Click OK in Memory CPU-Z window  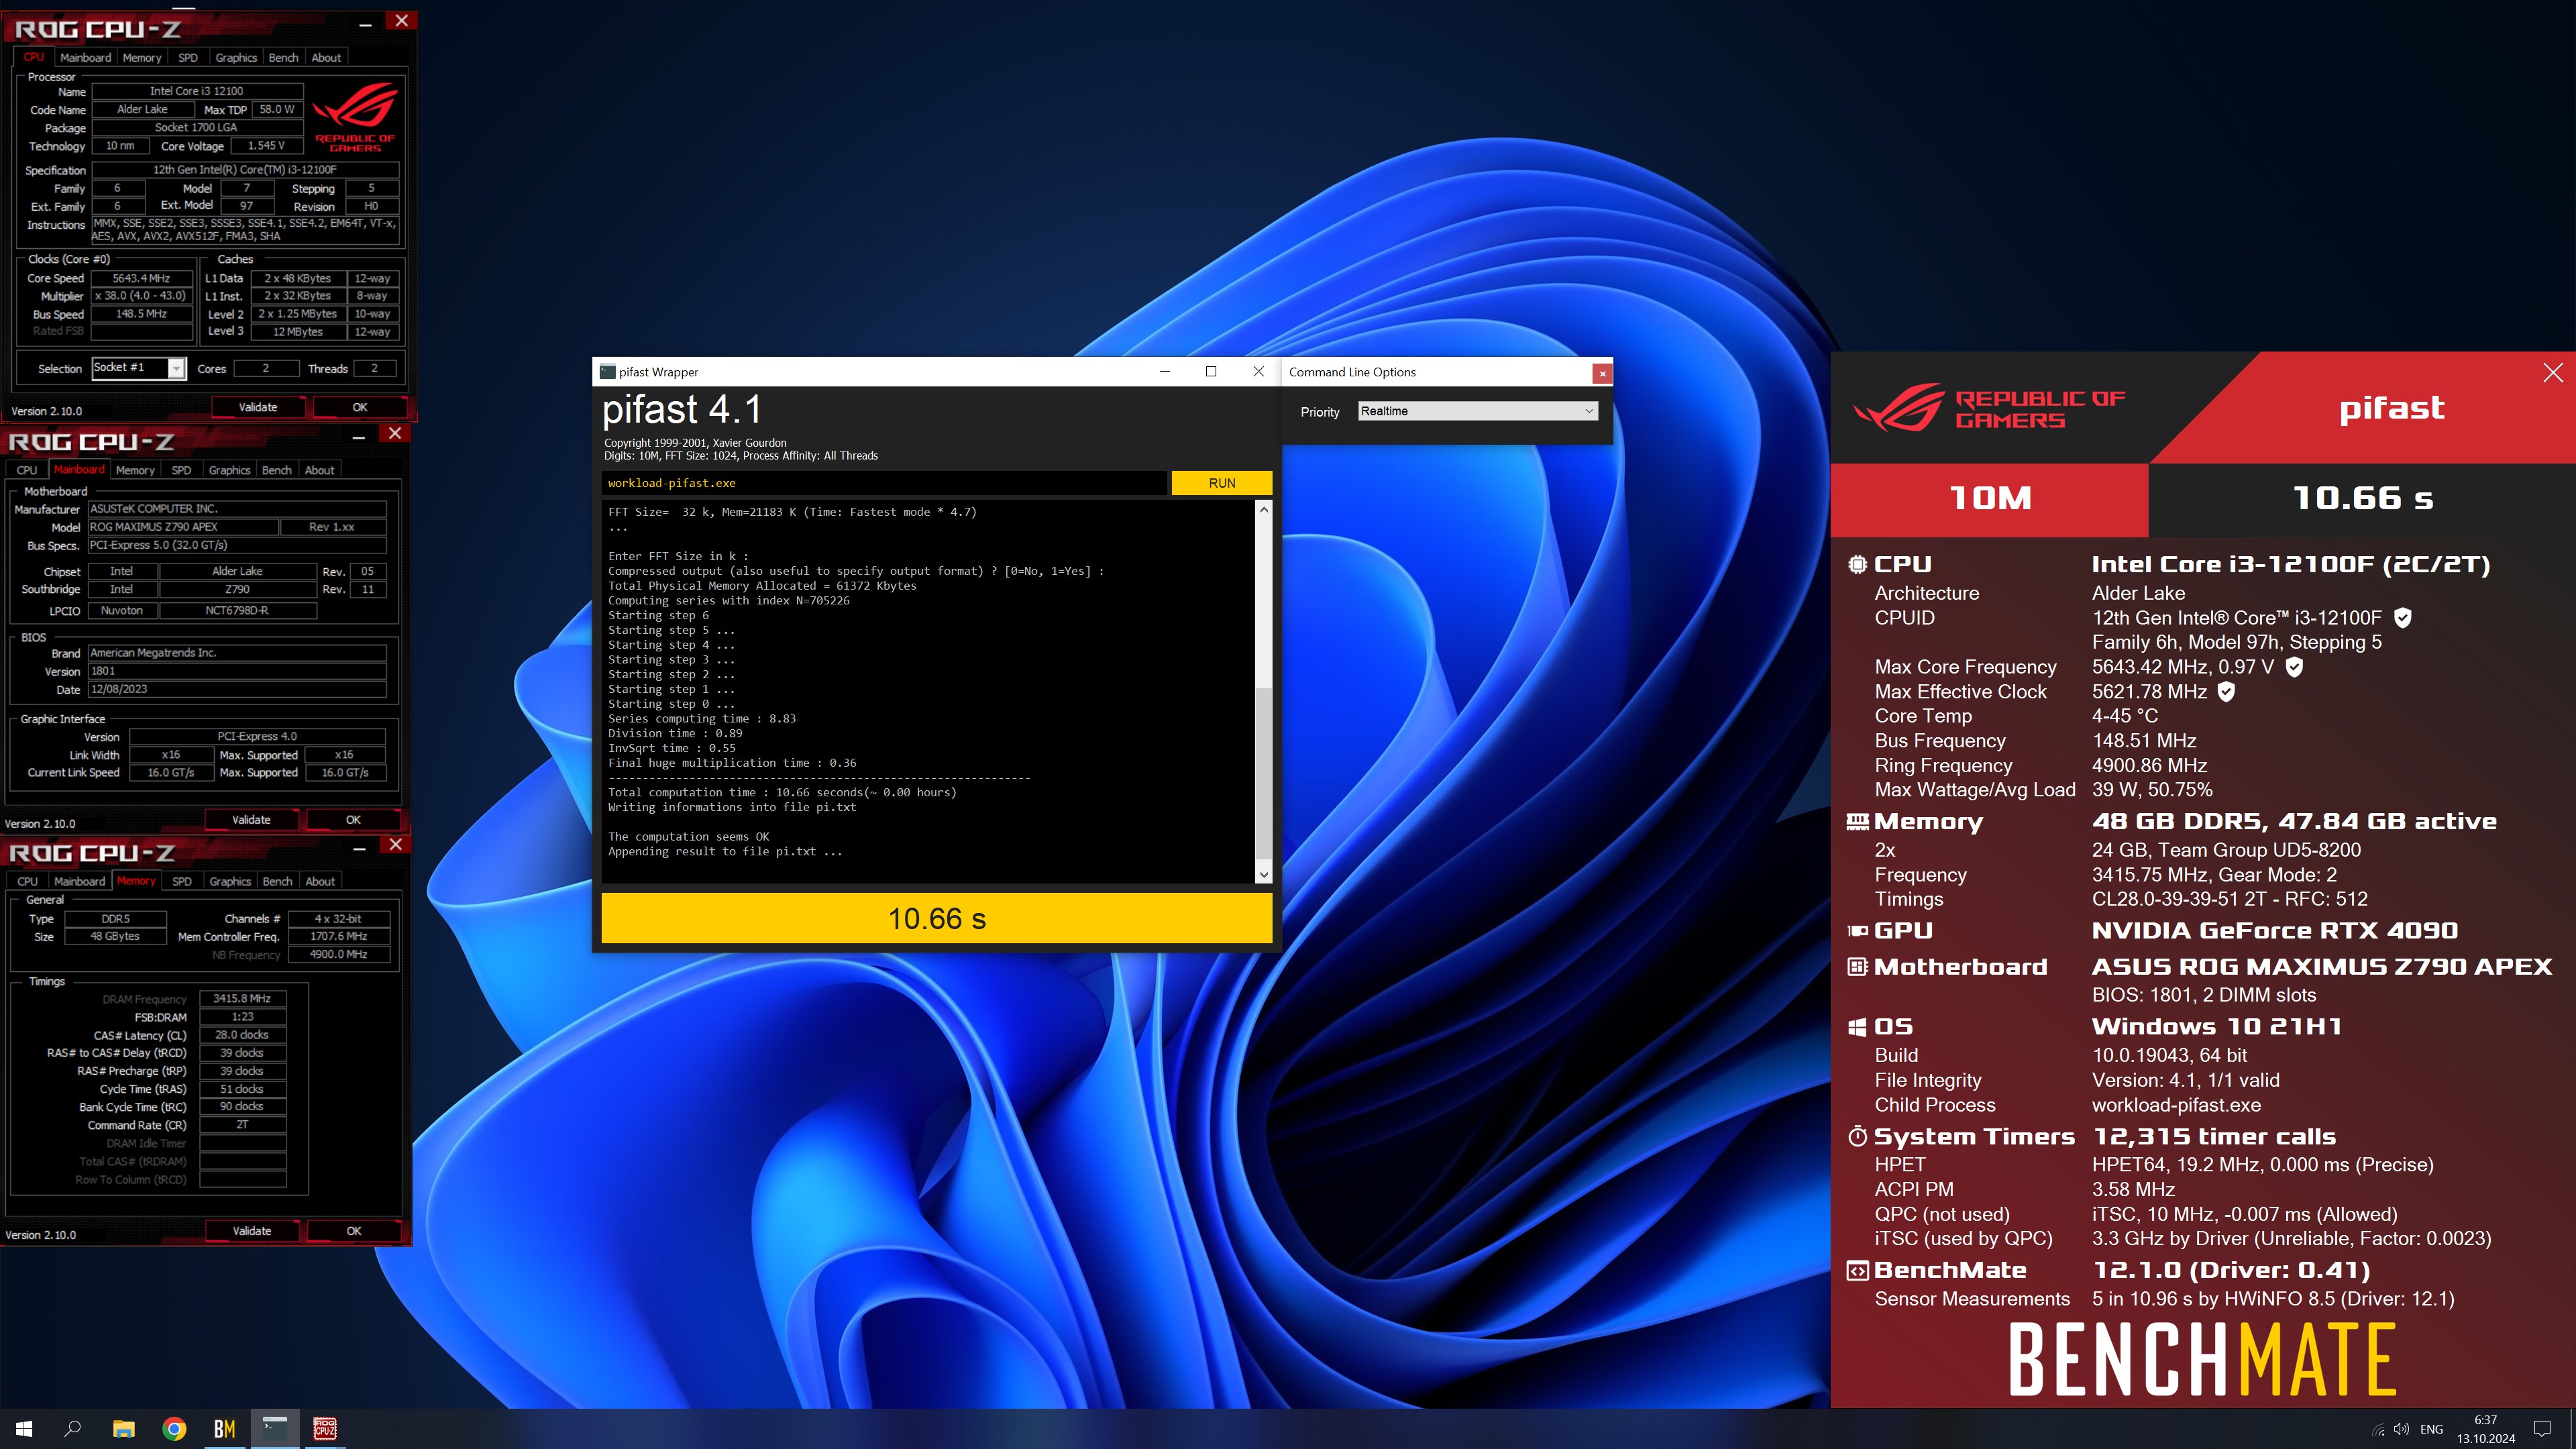[354, 1231]
